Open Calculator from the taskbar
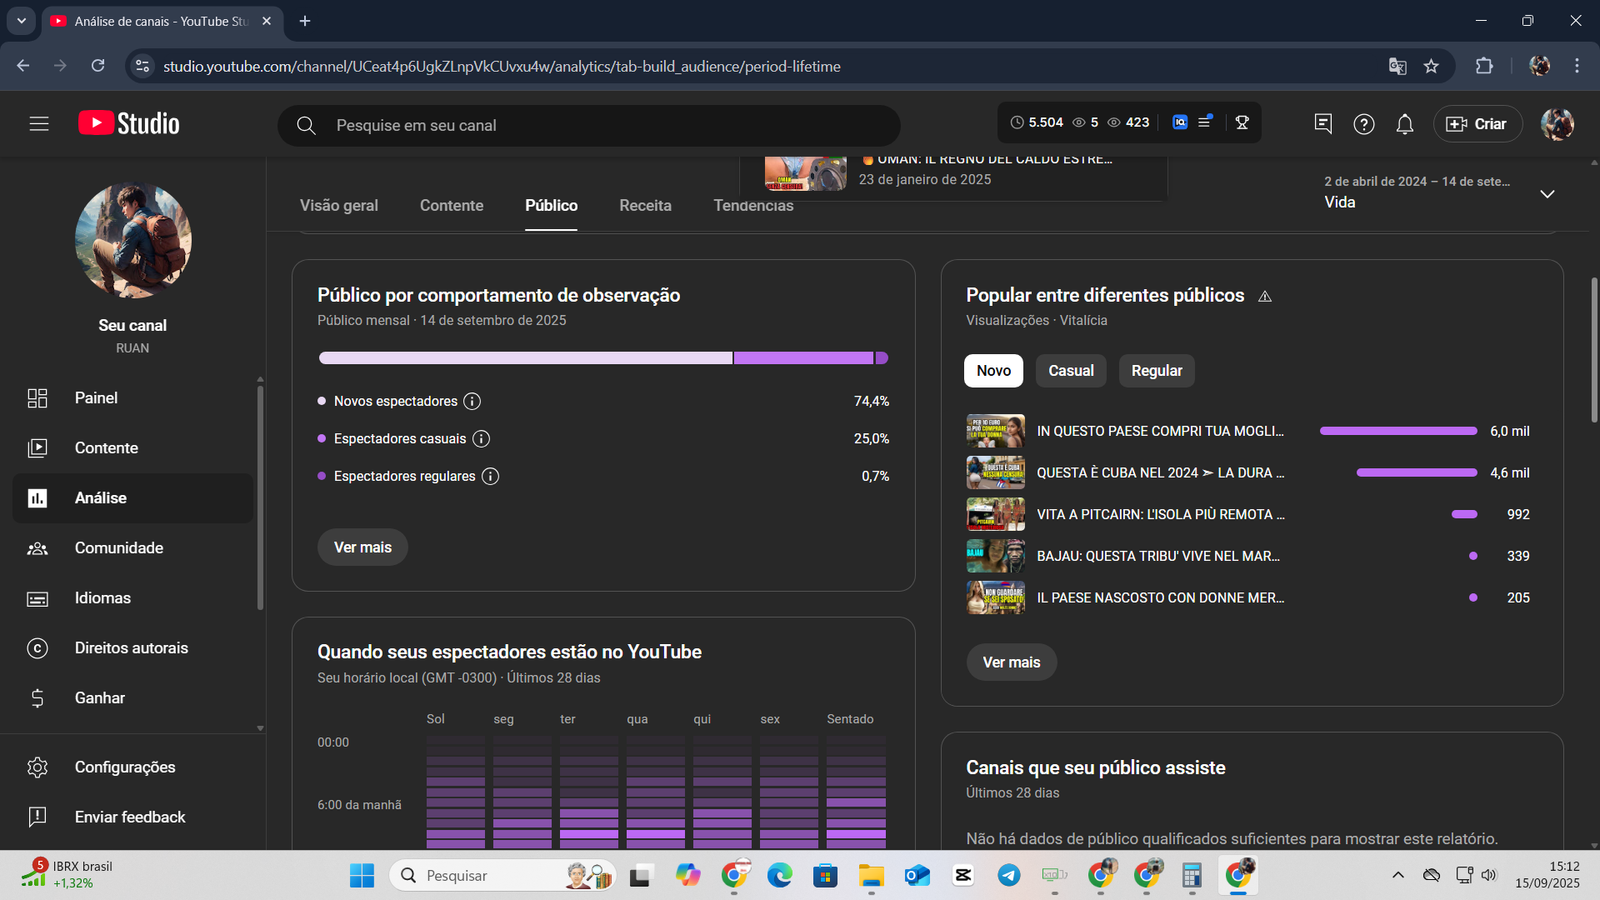The image size is (1600, 900). pos(1191,875)
